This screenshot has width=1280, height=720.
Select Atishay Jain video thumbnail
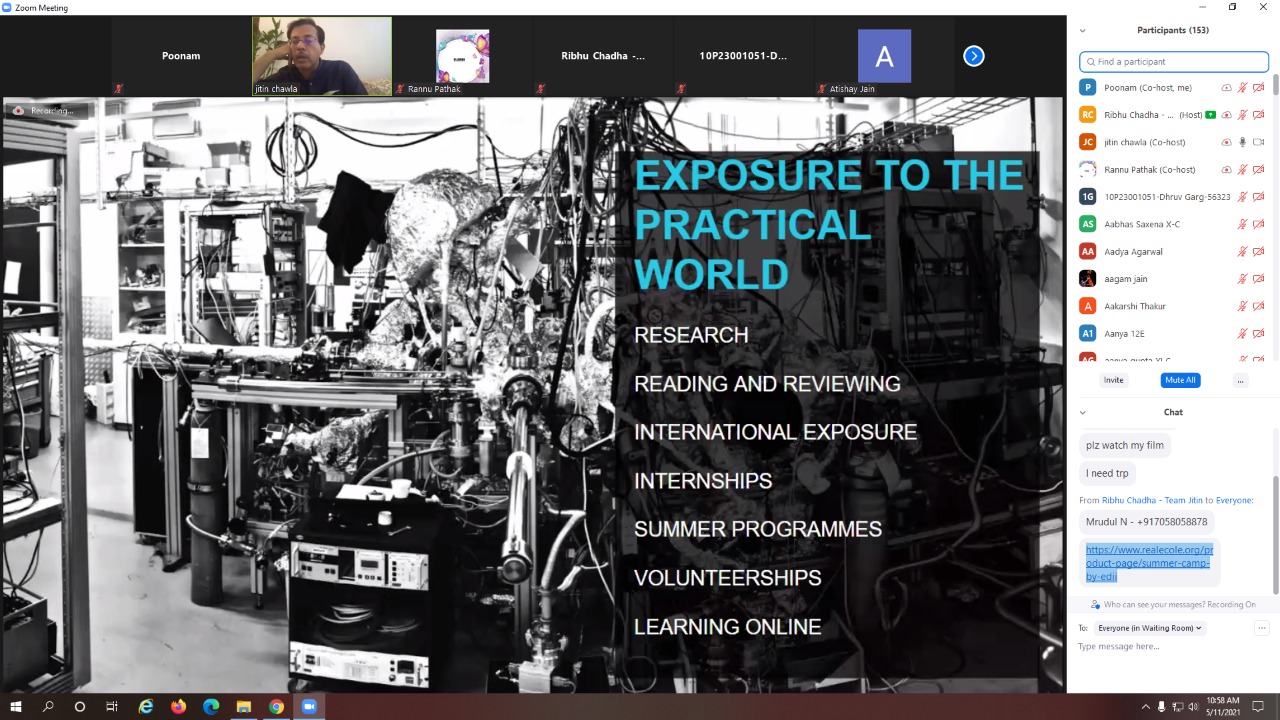pyautogui.click(x=884, y=56)
